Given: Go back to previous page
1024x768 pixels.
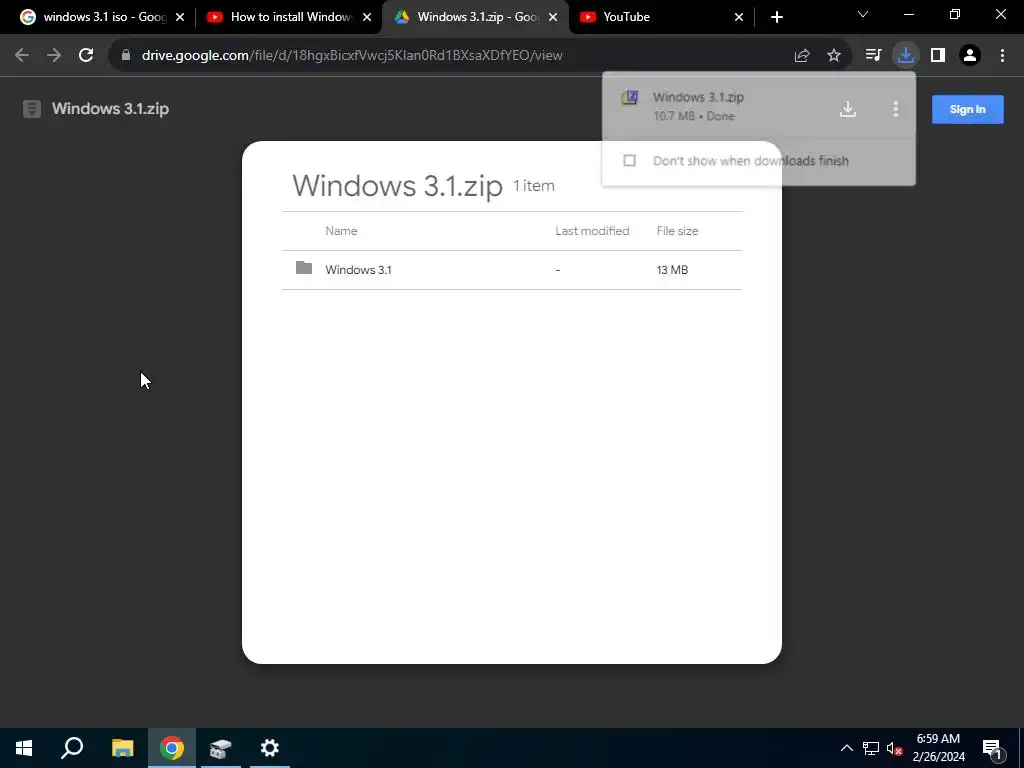Looking at the screenshot, I should pos(22,56).
